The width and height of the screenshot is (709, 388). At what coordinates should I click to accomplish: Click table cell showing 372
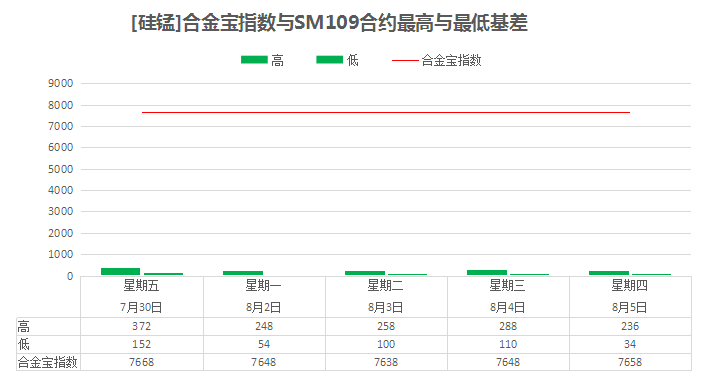pyautogui.click(x=142, y=326)
